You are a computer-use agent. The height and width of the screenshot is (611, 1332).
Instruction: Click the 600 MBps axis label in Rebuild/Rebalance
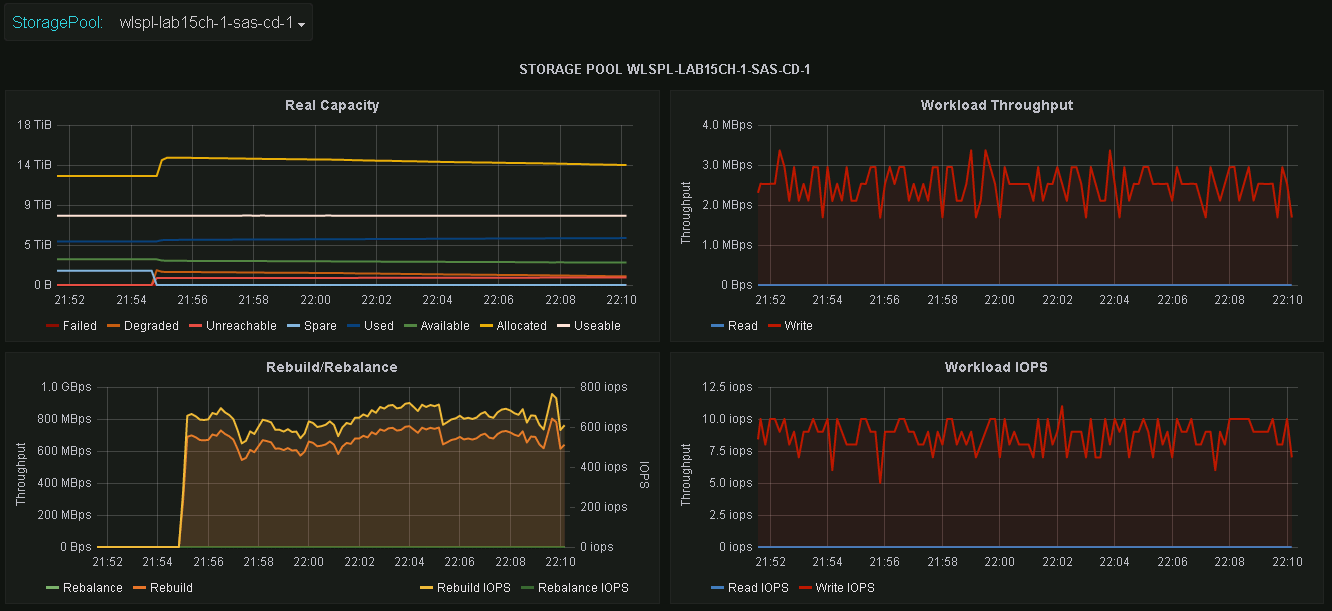click(62, 451)
